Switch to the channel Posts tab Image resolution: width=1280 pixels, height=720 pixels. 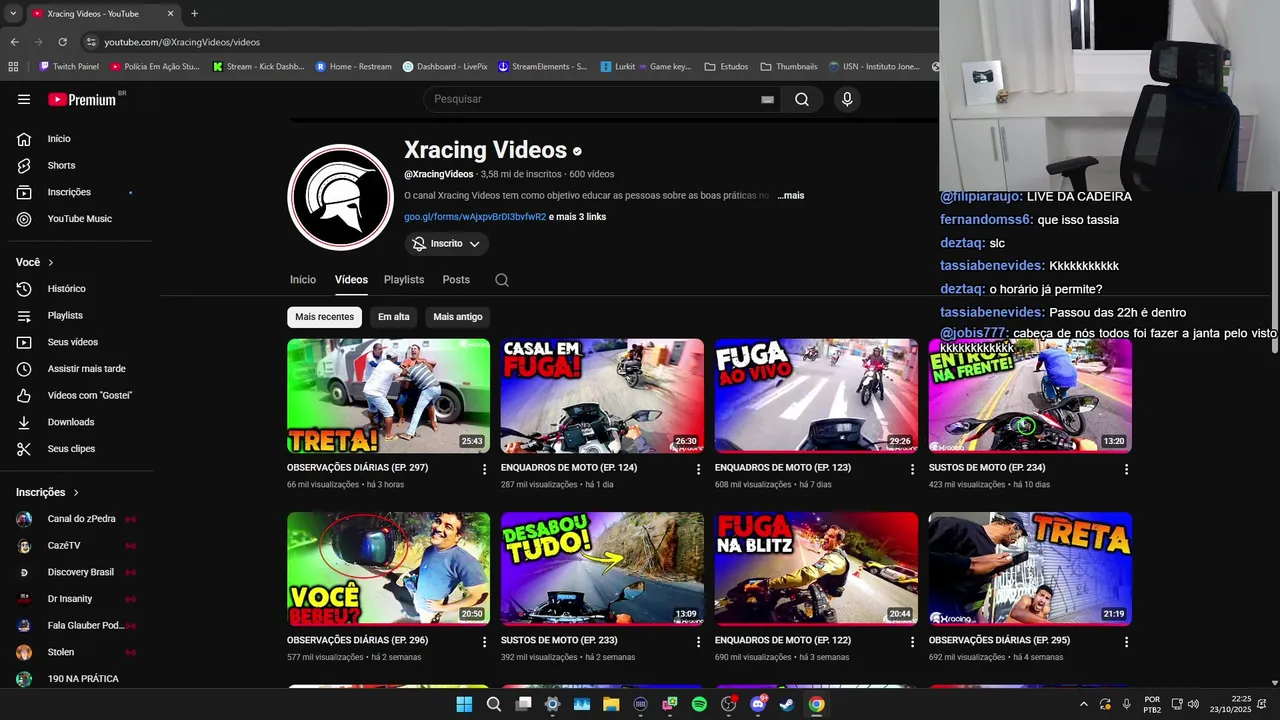click(x=456, y=280)
